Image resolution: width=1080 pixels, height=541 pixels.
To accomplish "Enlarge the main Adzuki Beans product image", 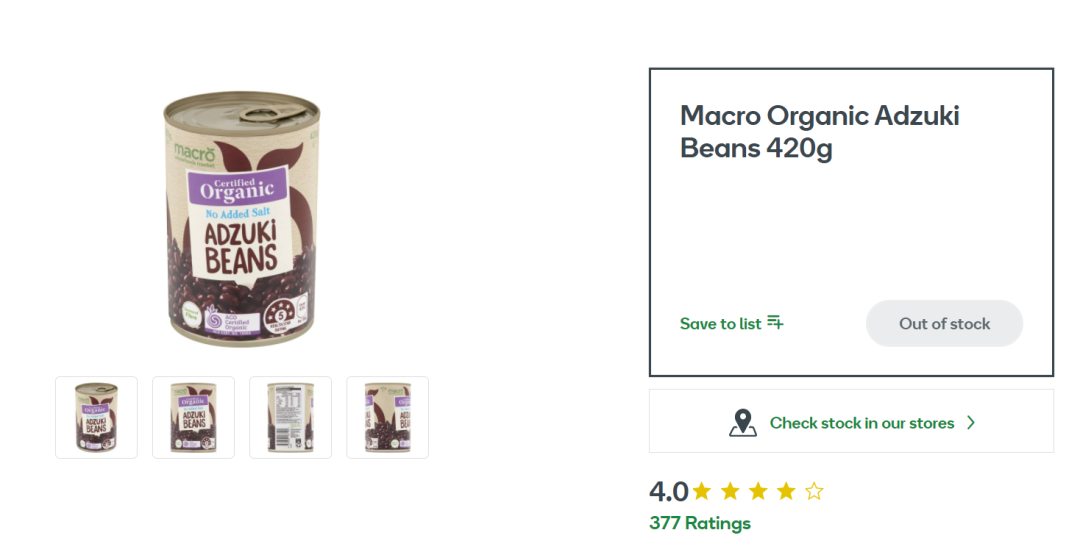I will click(x=244, y=218).
